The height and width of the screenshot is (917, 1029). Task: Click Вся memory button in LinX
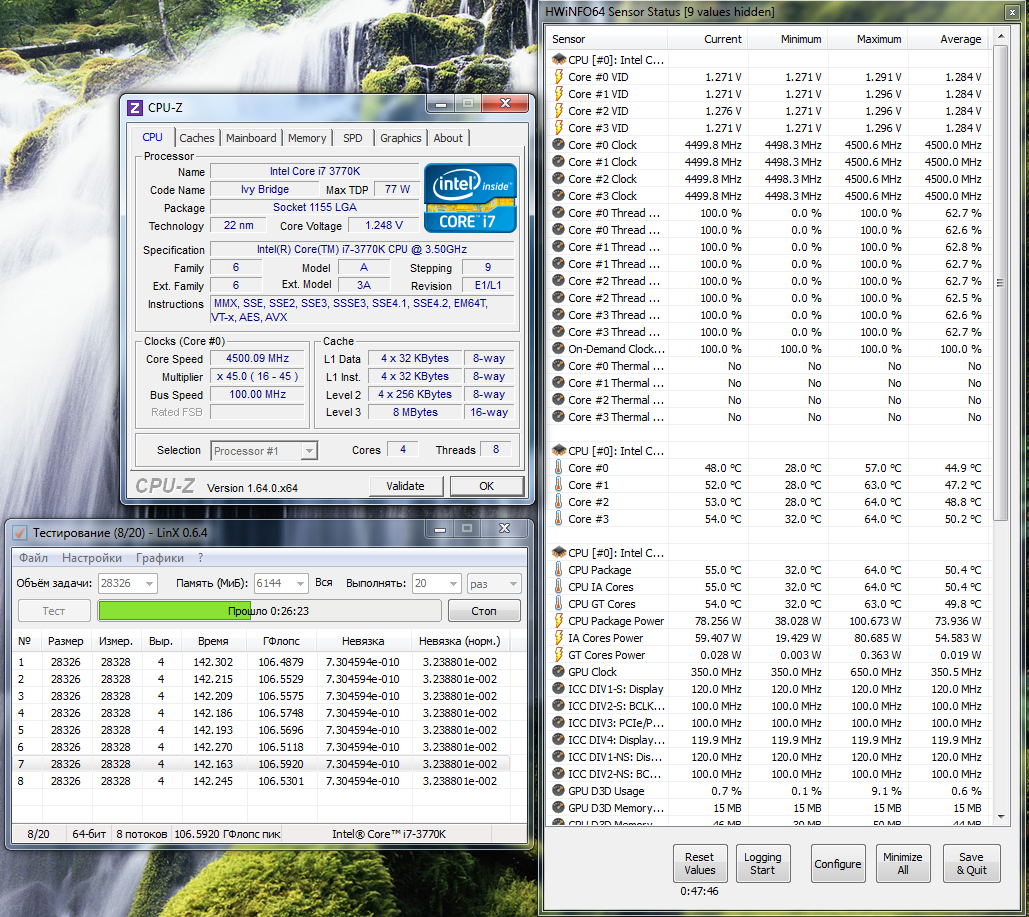(x=324, y=583)
